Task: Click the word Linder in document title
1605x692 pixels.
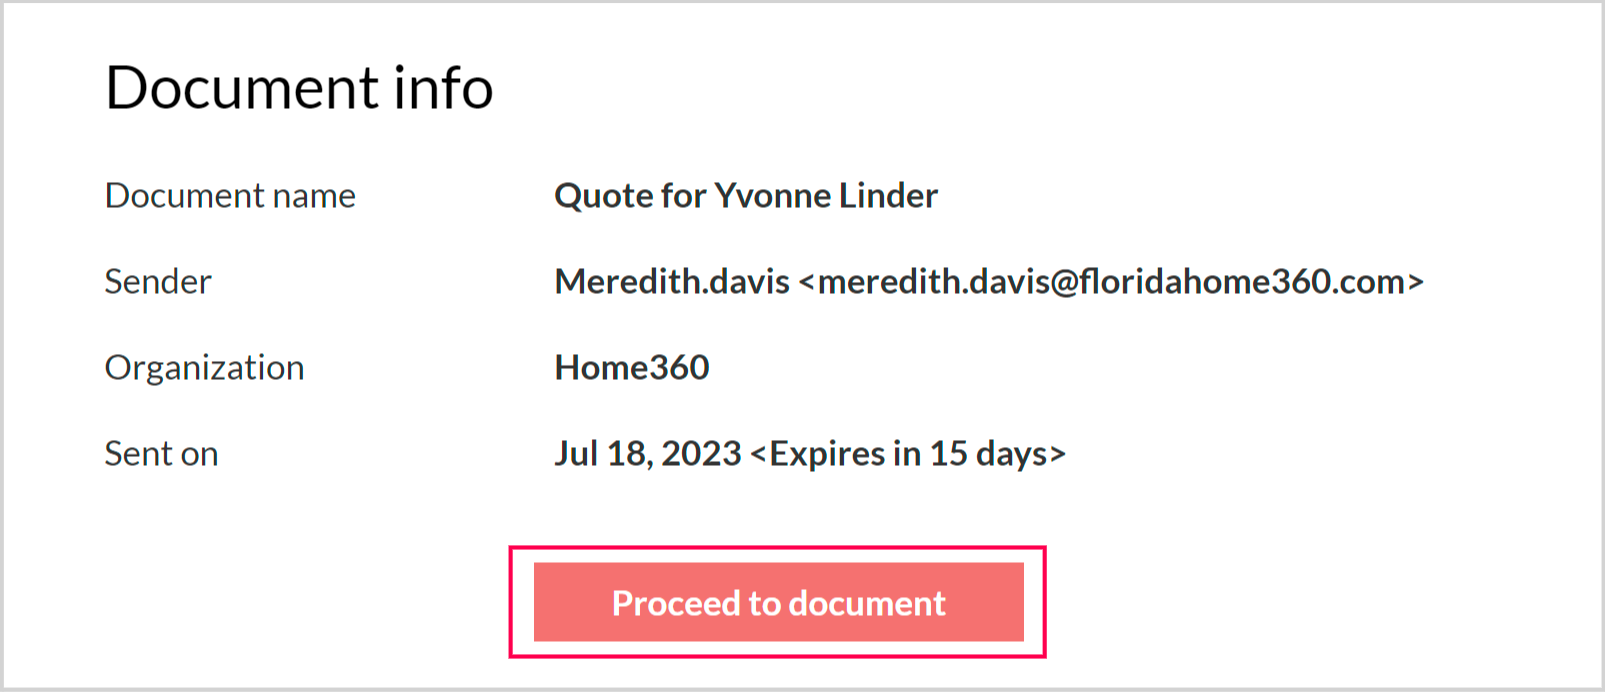Action: pyautogui.click(x=888, y=196)
